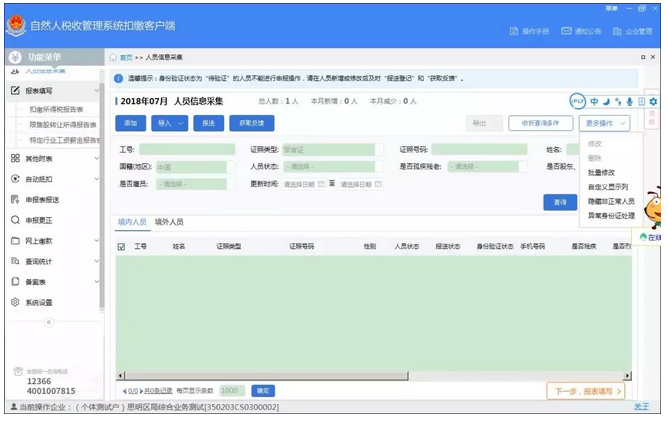Image resolution: width=668 pixels, height=421 pixels.
Task: Click 下一步，报表填写 button
Action: 585,391
